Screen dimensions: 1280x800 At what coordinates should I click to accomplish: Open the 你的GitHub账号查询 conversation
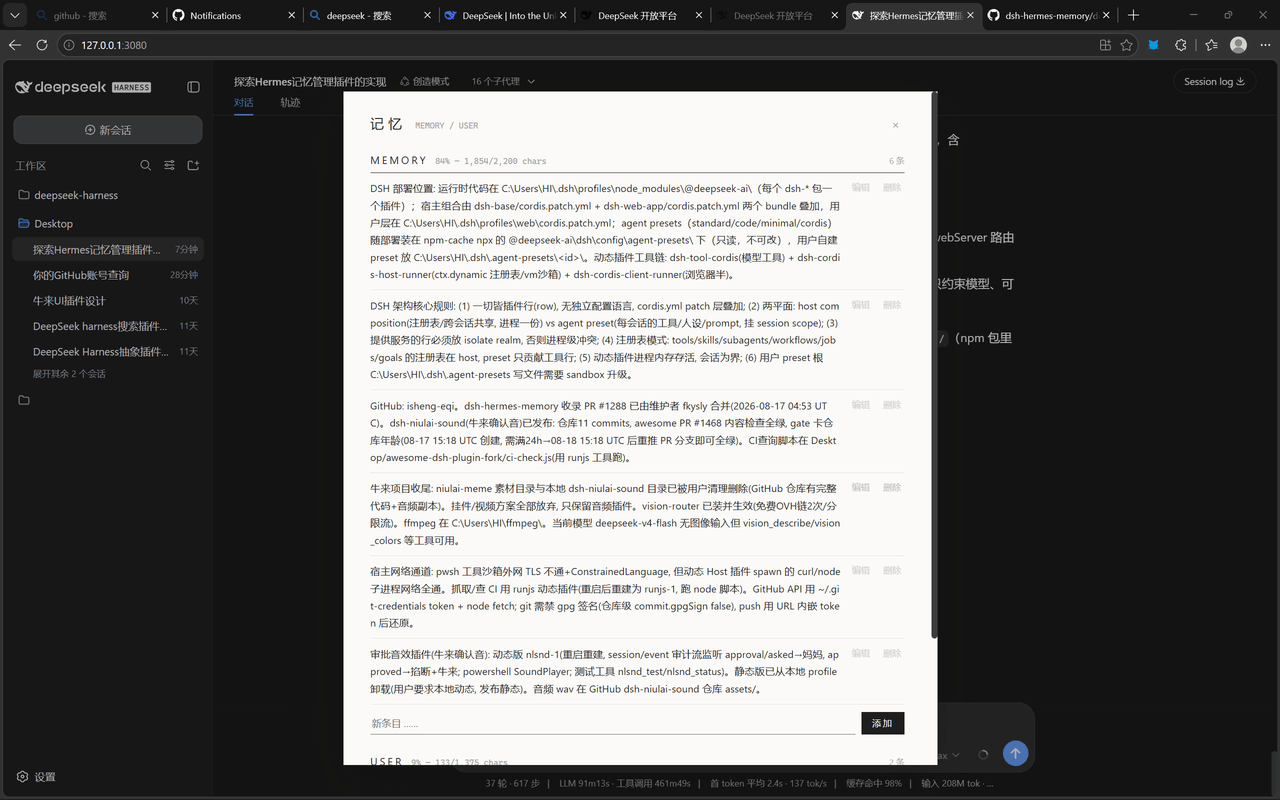pos(108,275)
